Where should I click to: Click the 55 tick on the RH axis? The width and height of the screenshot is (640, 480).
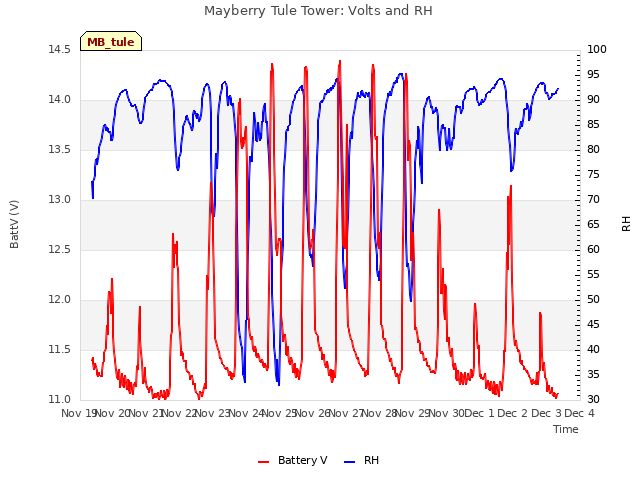[593, 274]
